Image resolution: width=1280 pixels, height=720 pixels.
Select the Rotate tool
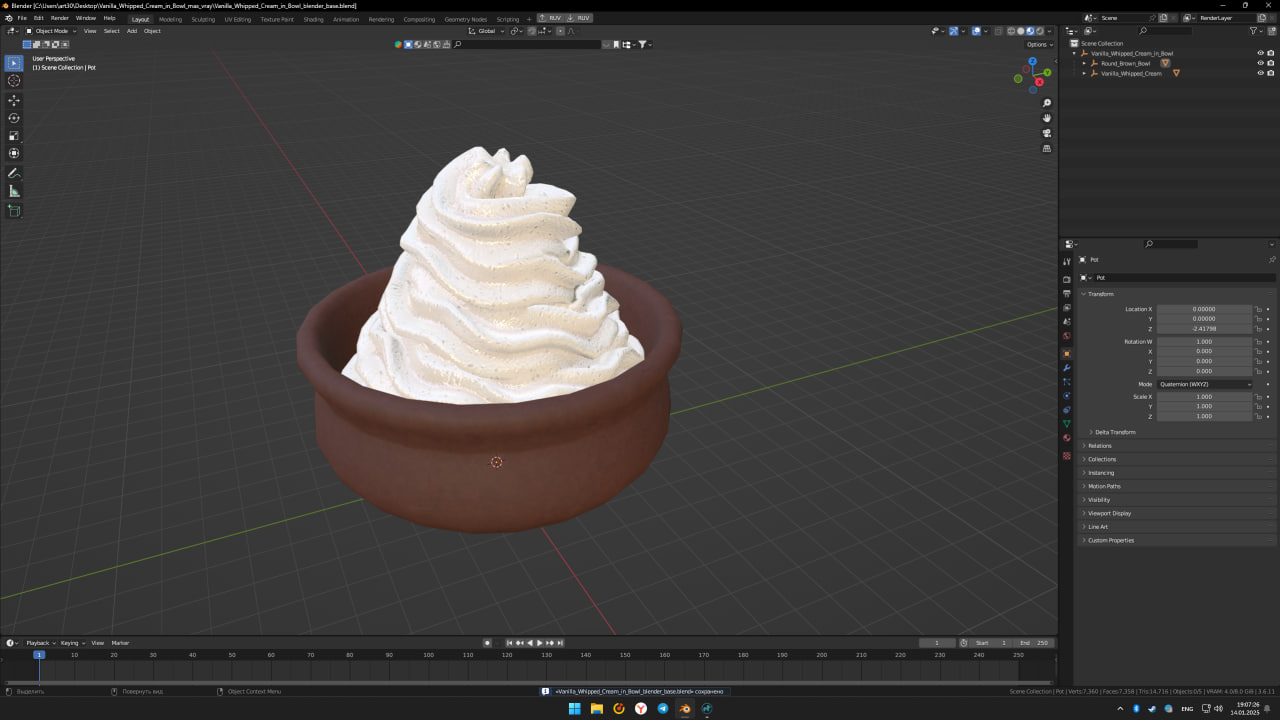(14, 118)
